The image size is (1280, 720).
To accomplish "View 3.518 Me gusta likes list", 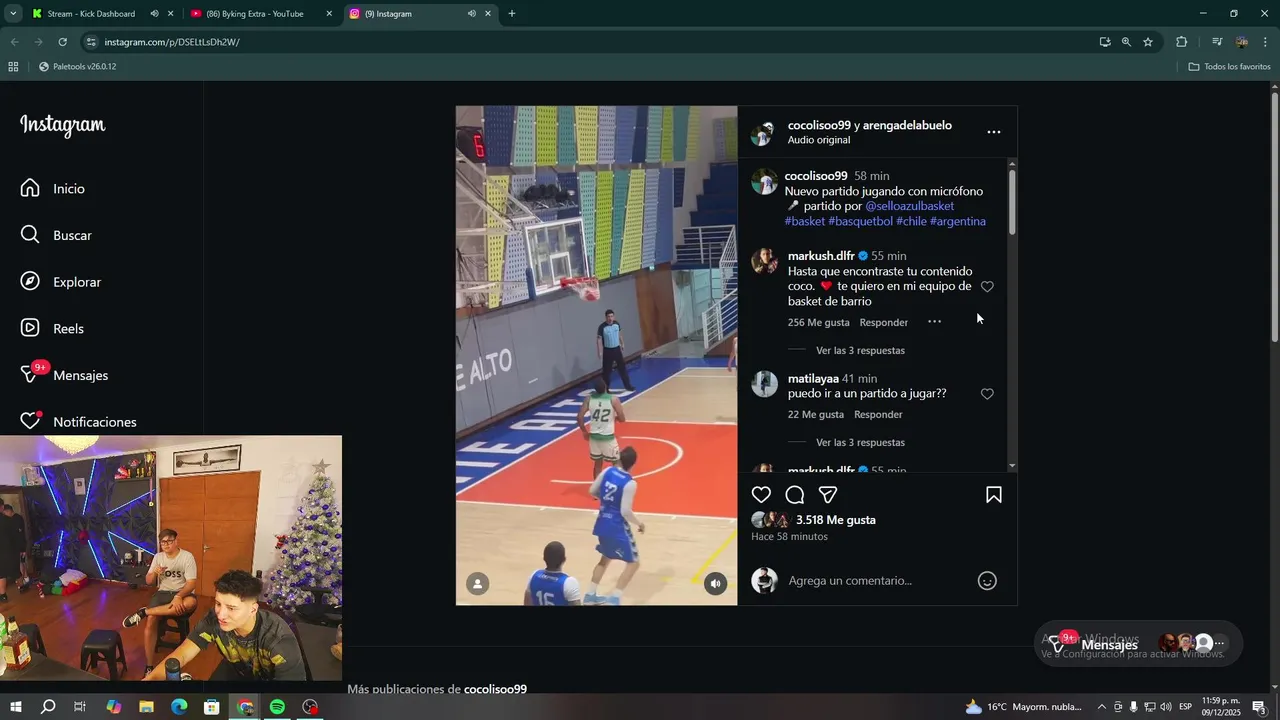I will pyautogui.click(x=836, y=520).
